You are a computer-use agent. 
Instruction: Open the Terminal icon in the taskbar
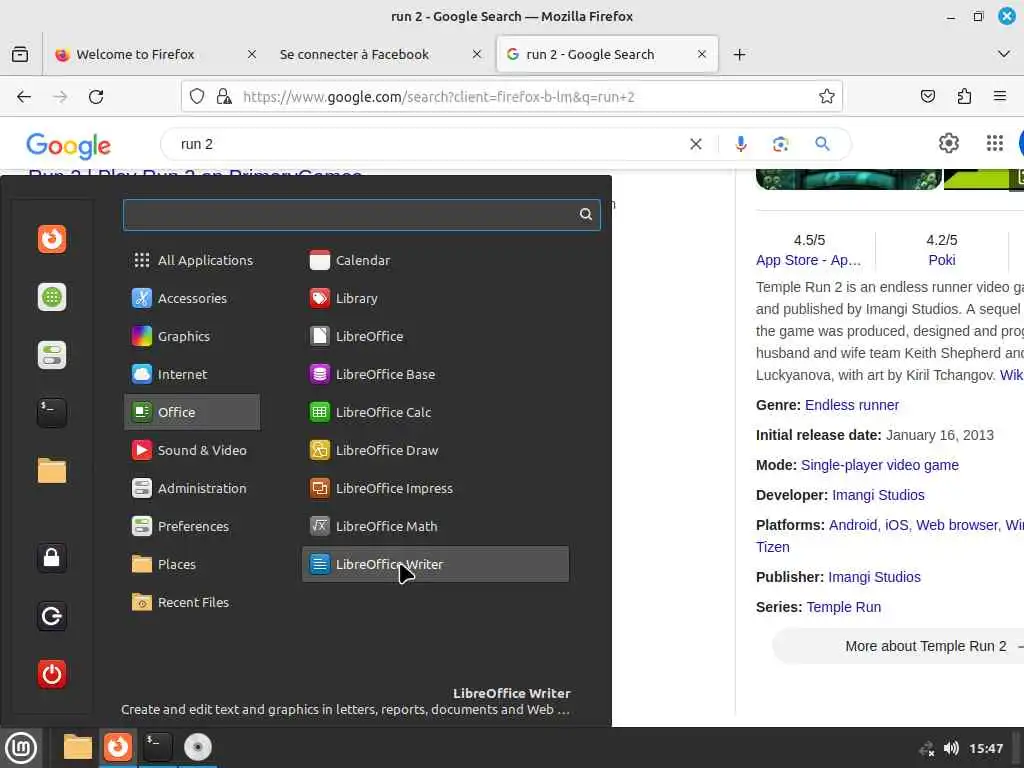[157, 747]
